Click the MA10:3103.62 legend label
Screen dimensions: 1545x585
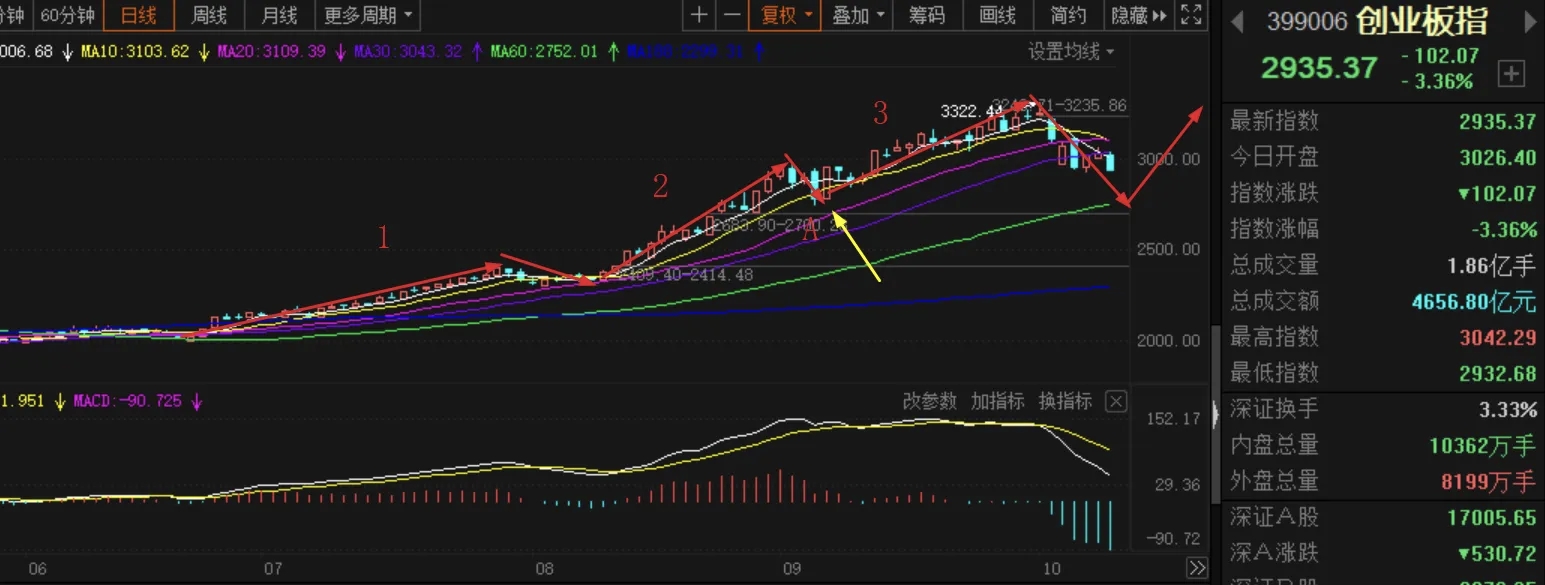click(134, 51)
